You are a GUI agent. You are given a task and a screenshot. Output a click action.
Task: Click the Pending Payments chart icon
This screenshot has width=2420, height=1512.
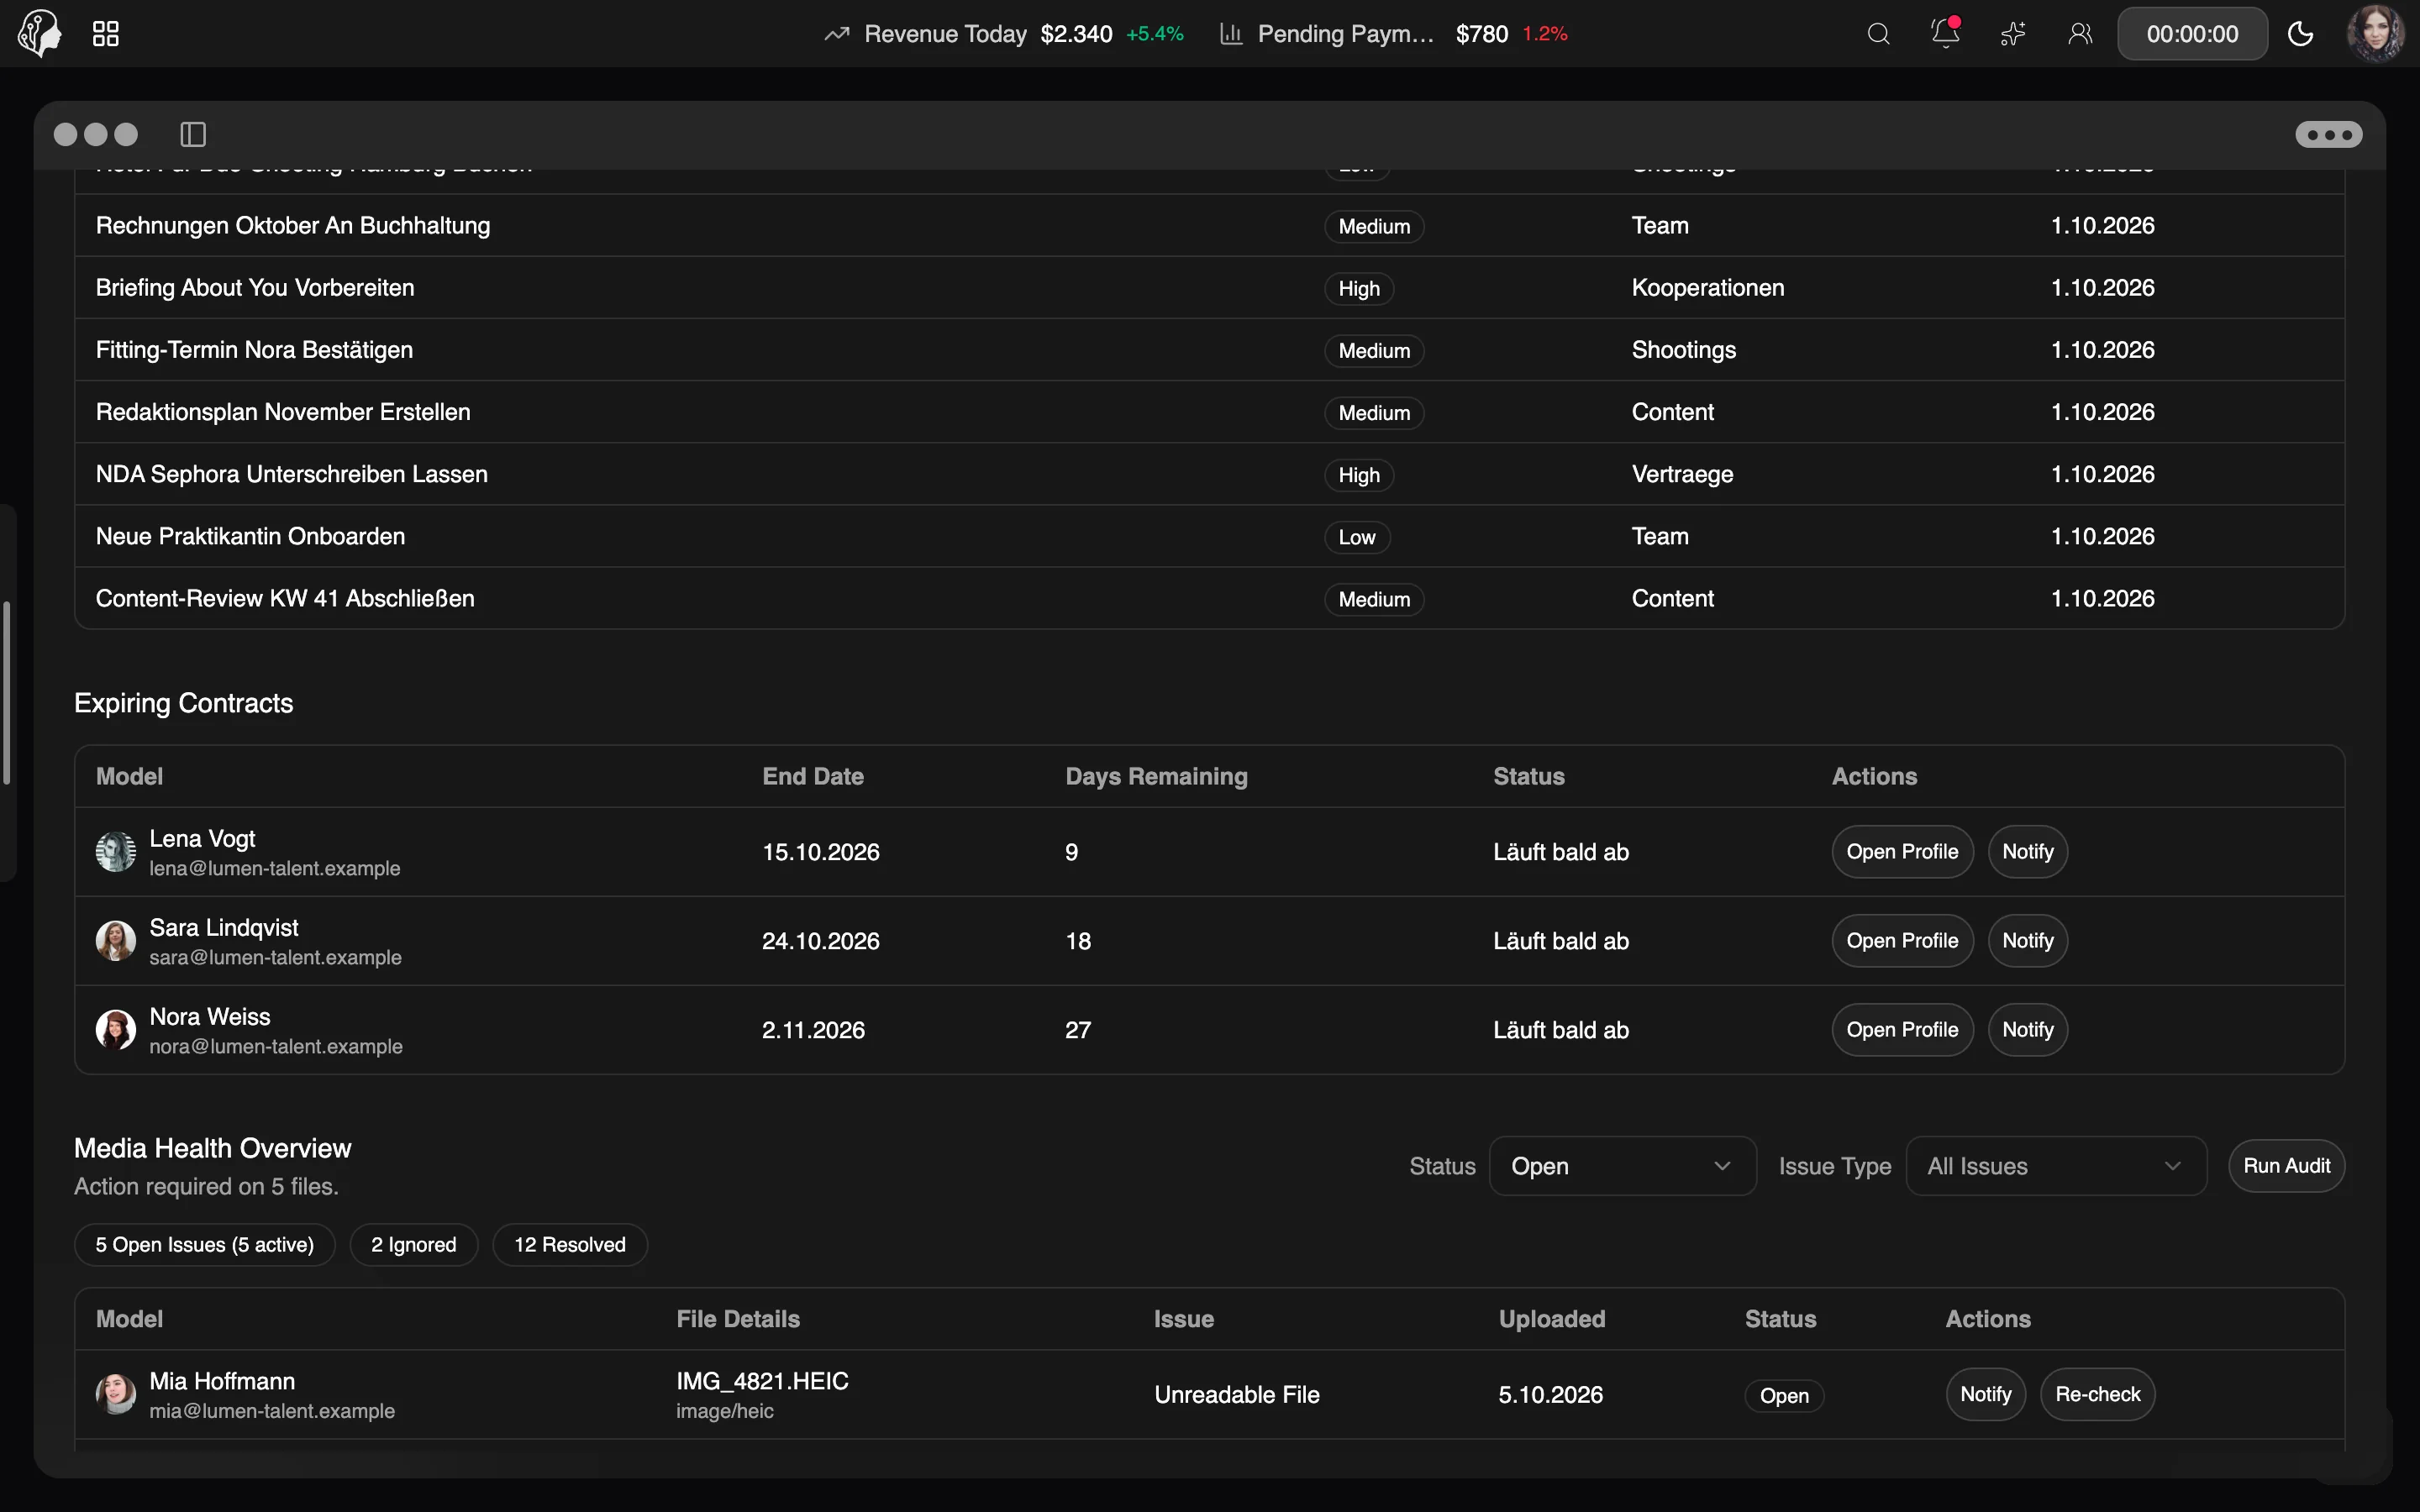click(1231, 34)
